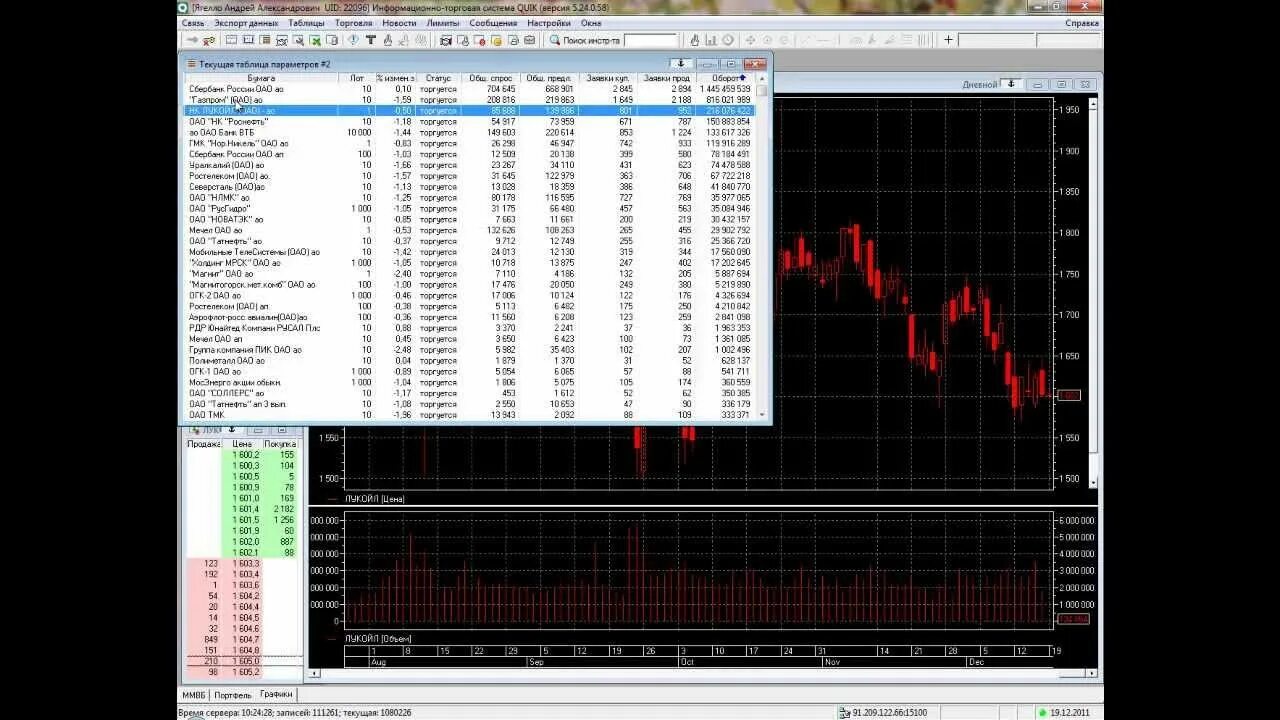The image size is (1280, 720).
Task: Open the Справка menu
Action: click(x=1082, y=23)
